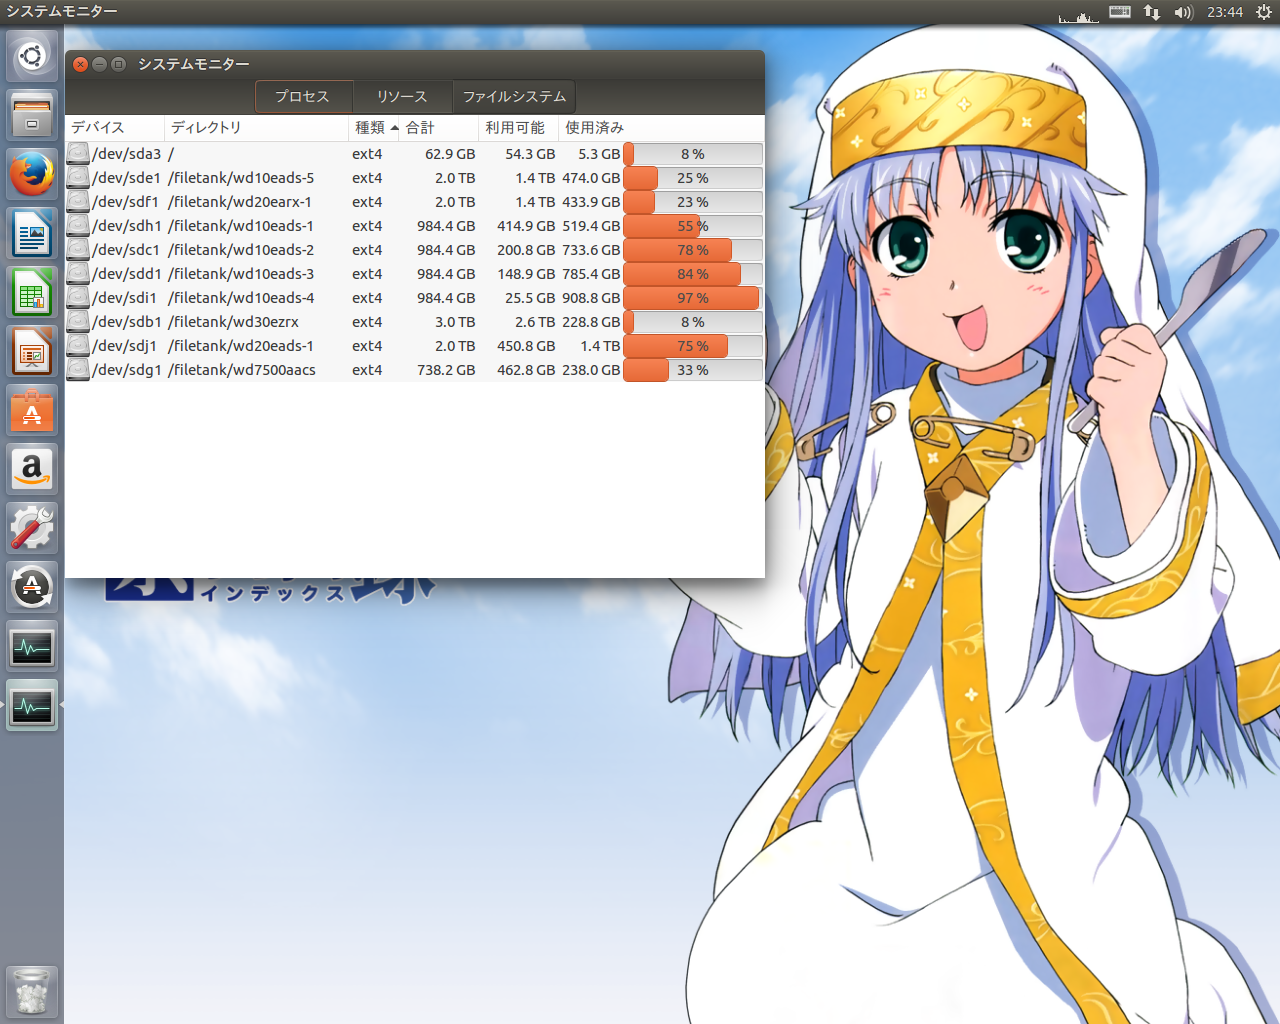Switch to the ファイルシステム tab
This screenshot has width=1280, height=1024.
(x=514, y=97)
